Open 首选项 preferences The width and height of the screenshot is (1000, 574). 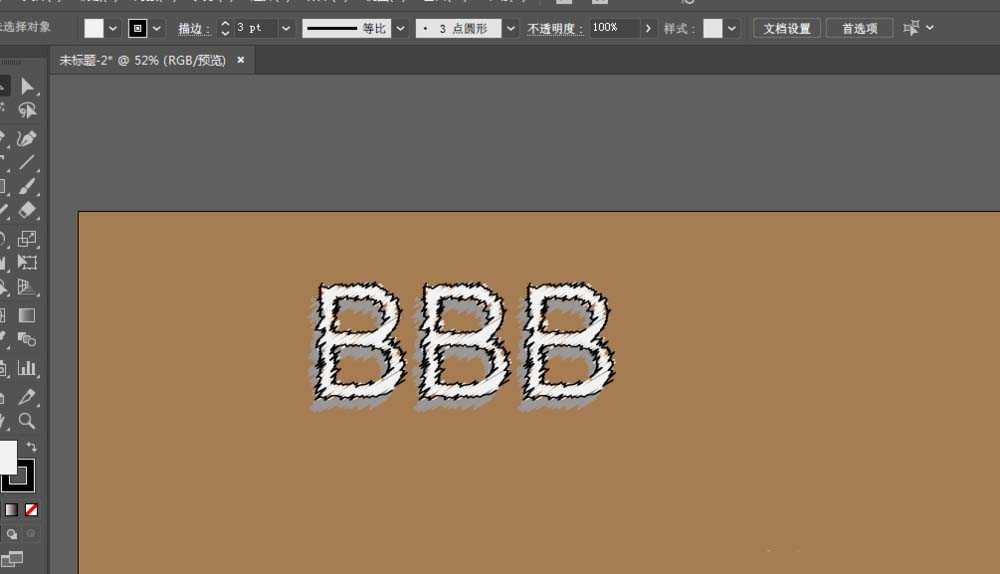coord(859,28)
